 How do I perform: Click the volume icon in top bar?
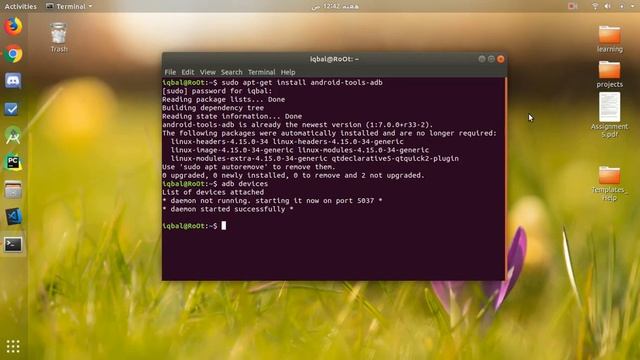pyautogui.click(x=608, y=6)
